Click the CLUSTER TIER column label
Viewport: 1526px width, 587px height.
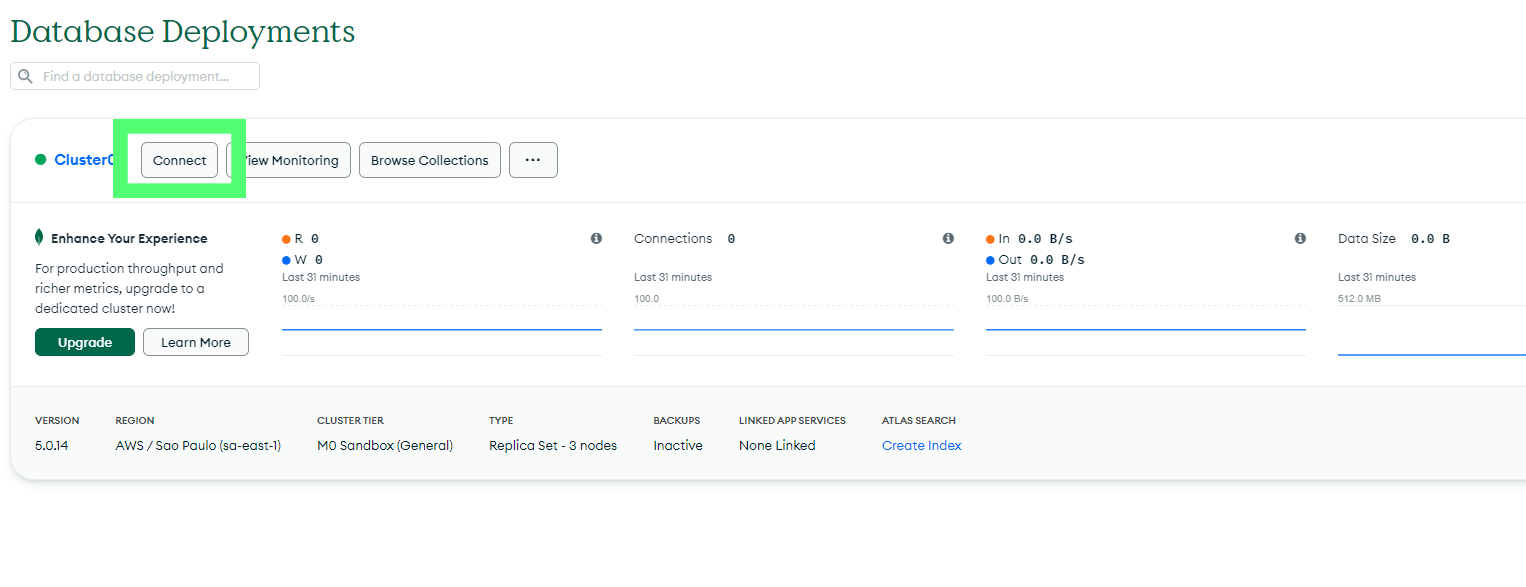click(x=350, y=421)
